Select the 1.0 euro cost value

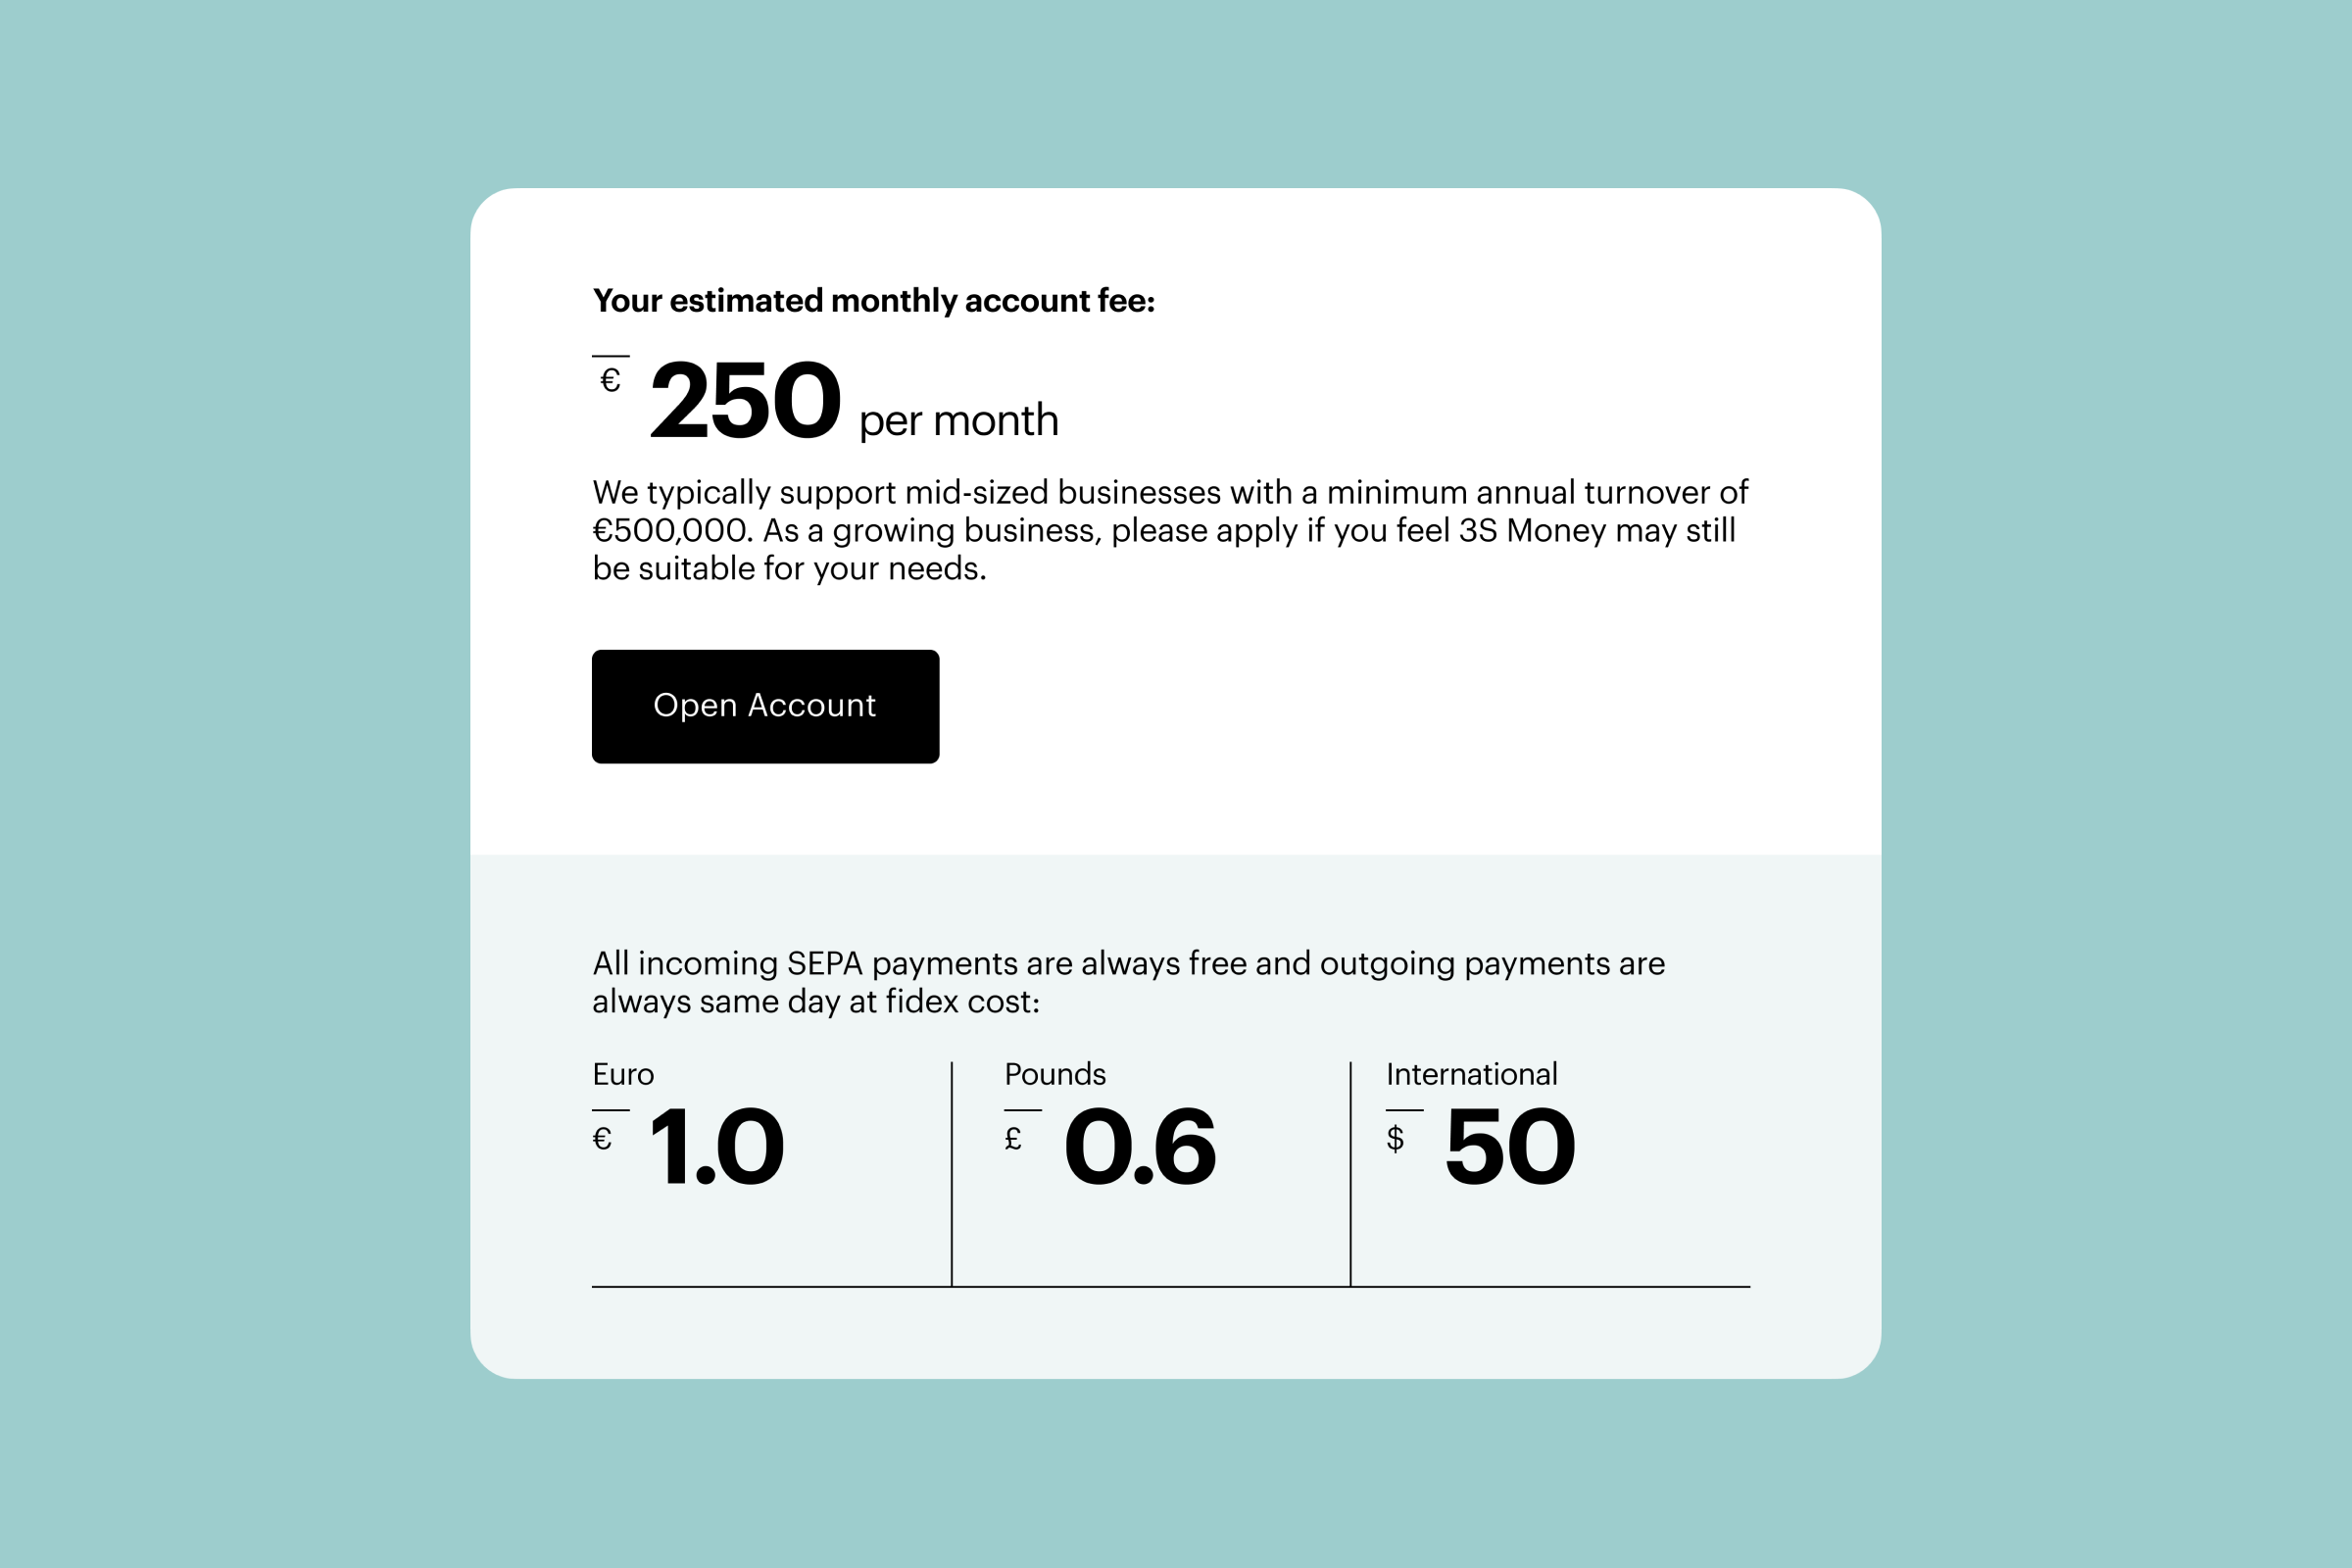pos(717,1146)
